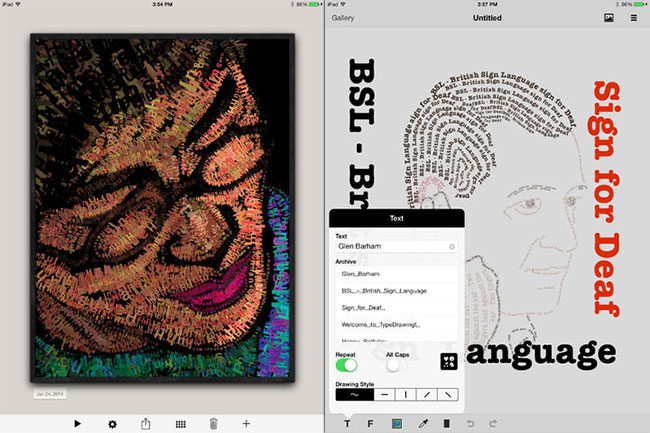Choose the curved drawing style
This screenshot has width=650, height=433.
point(355,394)
